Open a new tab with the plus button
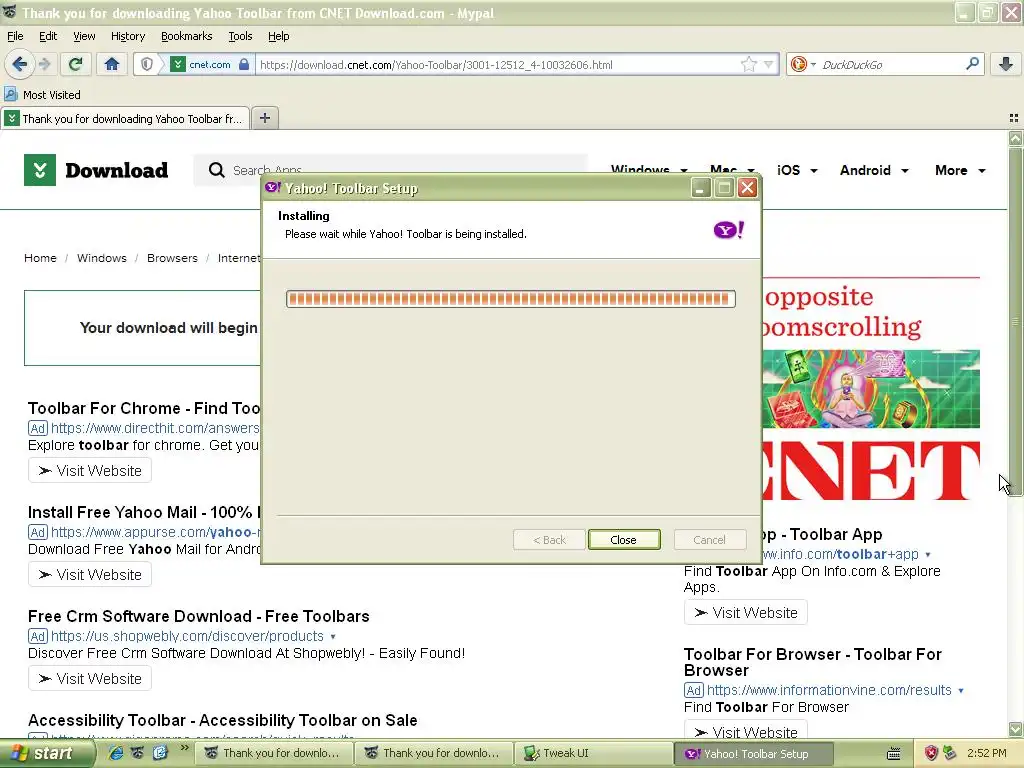This screenshot has height=768, width=1024. (x=264, y=118)
